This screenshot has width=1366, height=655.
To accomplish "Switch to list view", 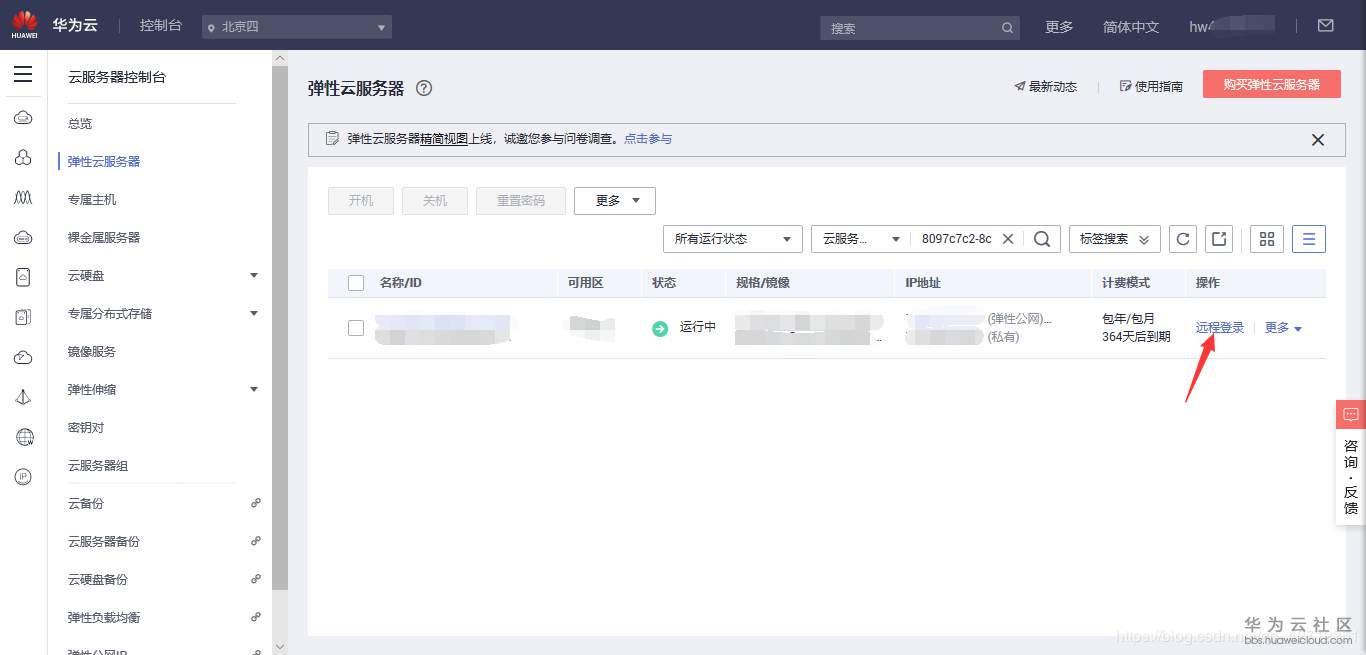I will (x=1309, y=239).
